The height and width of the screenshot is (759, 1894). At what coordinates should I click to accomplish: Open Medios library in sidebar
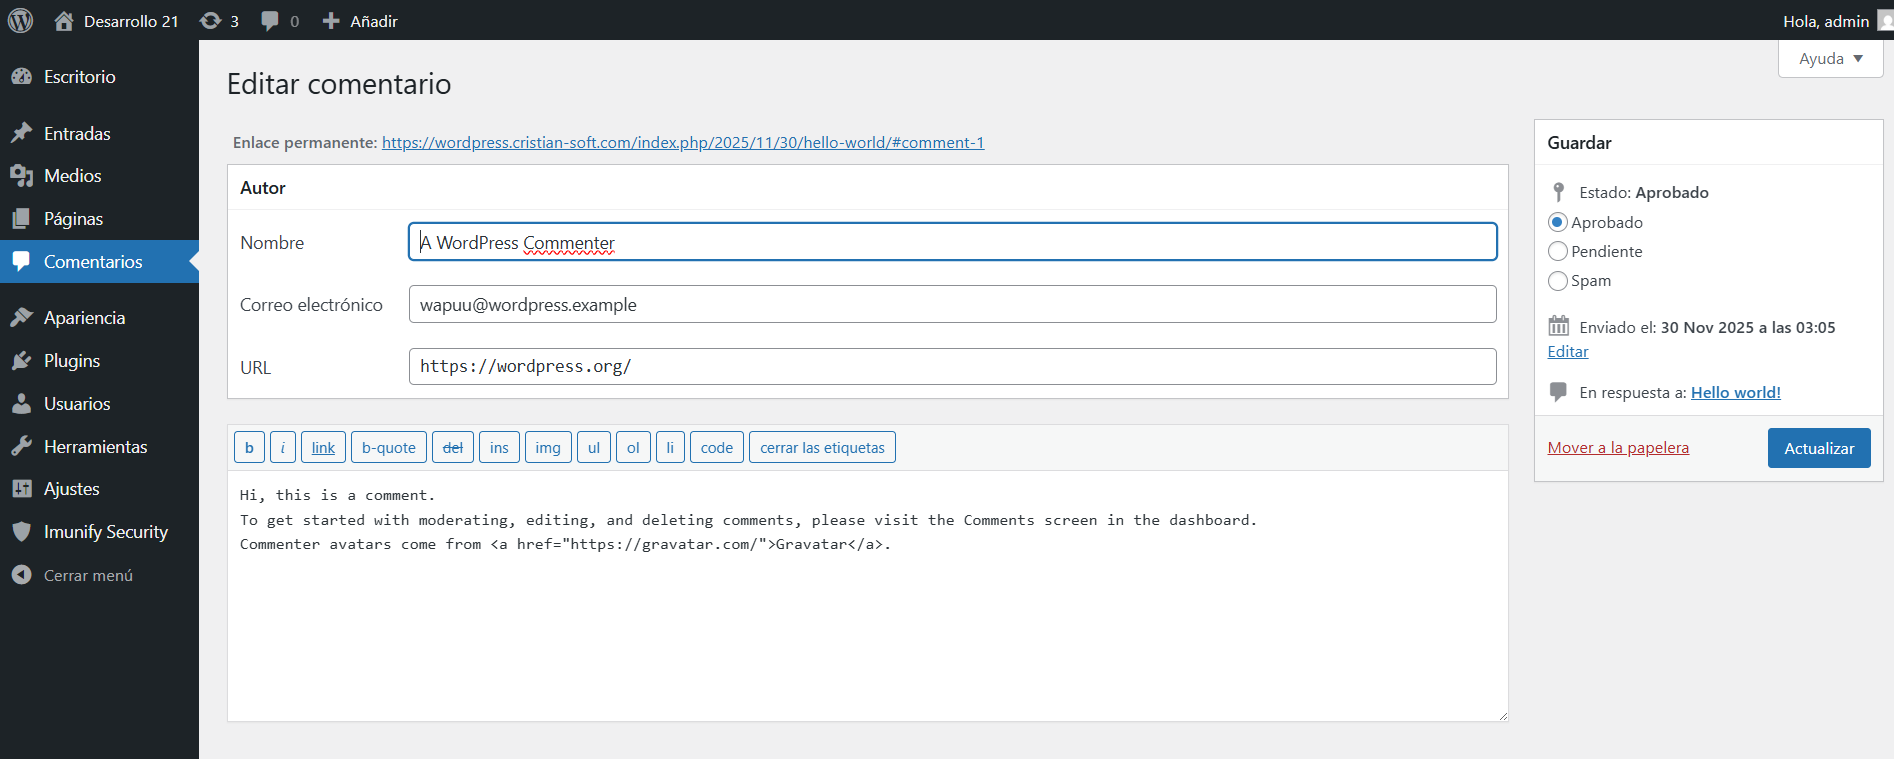click(x=72, y=176)
